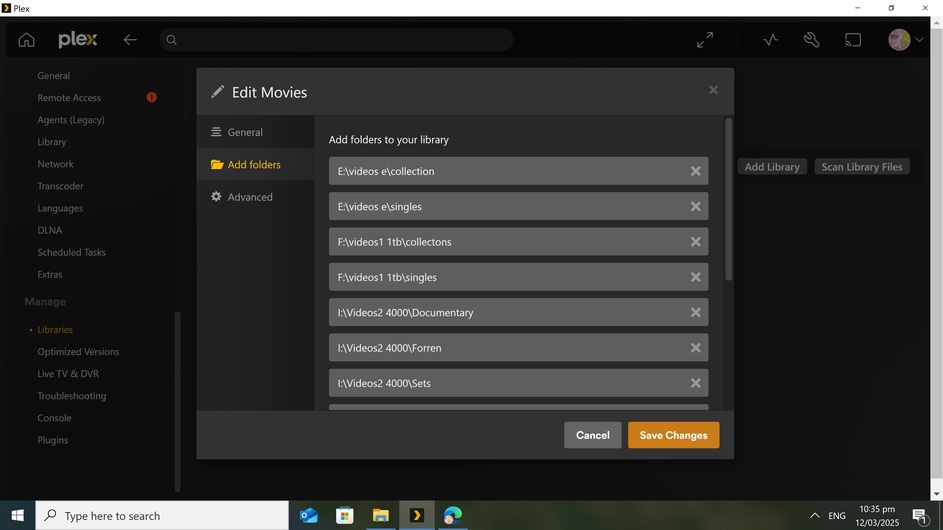Open the Advanced tab in Edit Movies

[255, 197]
